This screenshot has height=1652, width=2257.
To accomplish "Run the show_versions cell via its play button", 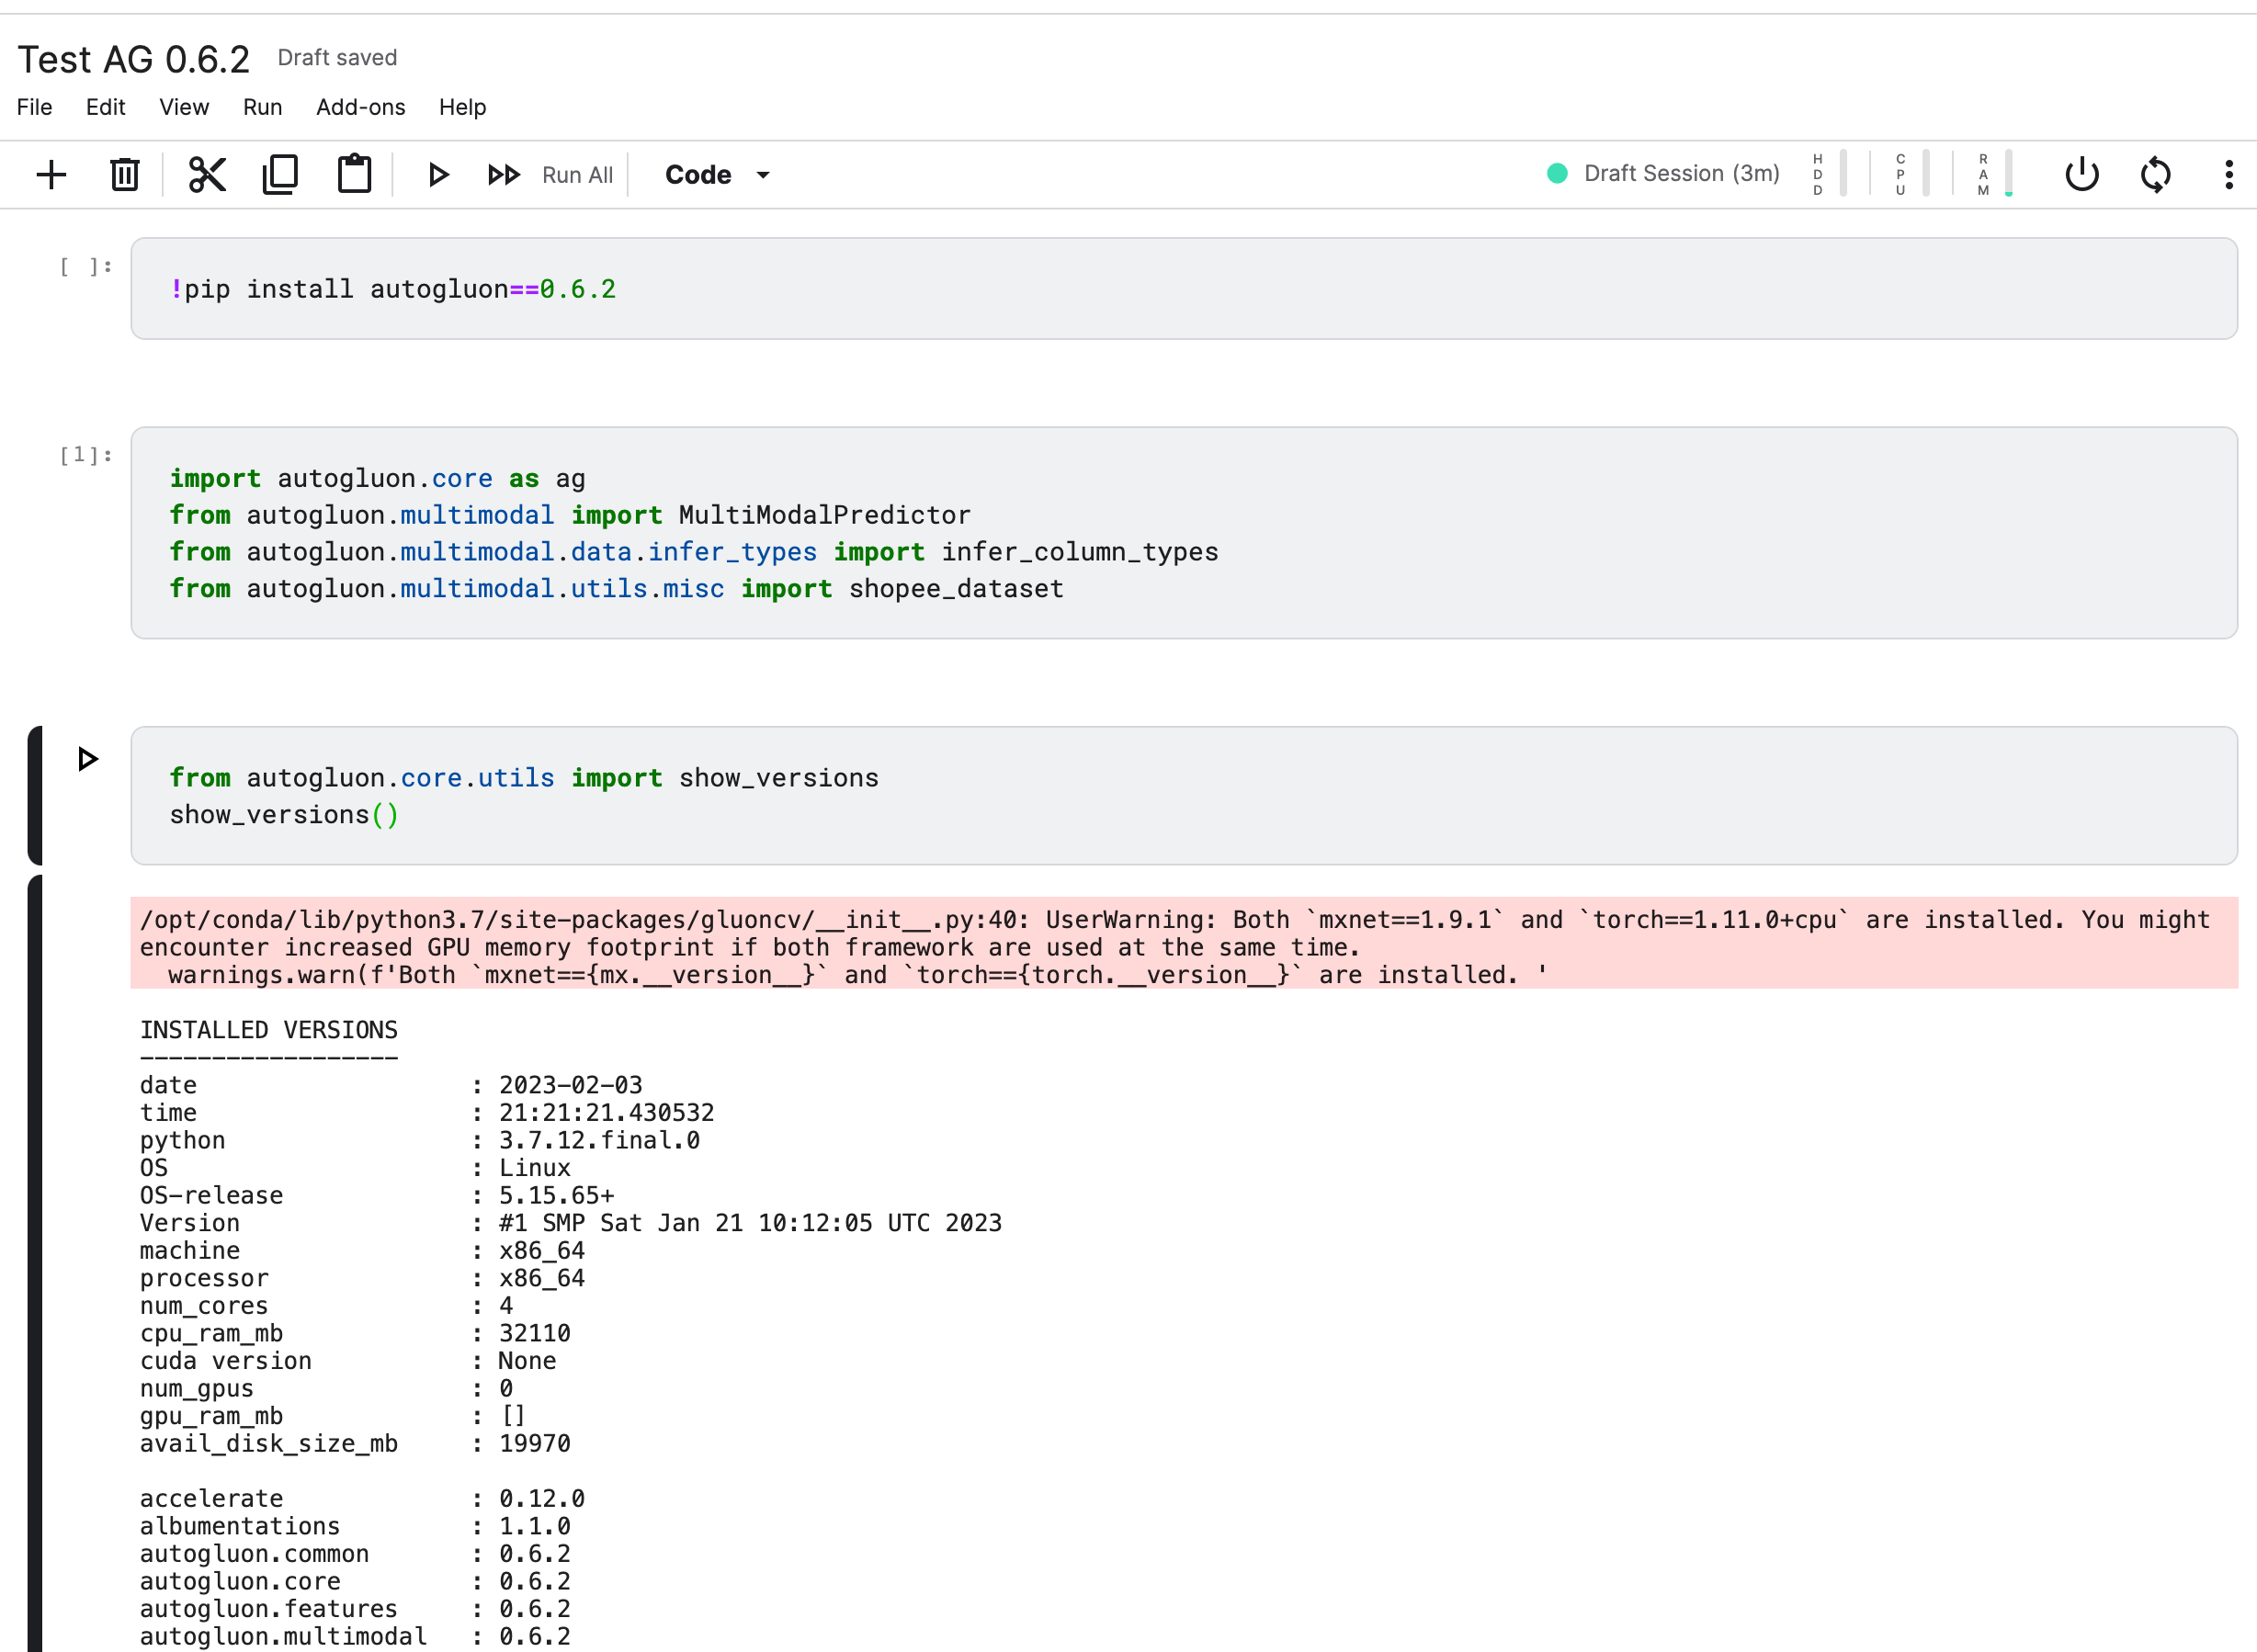I will tap(87, 759).
